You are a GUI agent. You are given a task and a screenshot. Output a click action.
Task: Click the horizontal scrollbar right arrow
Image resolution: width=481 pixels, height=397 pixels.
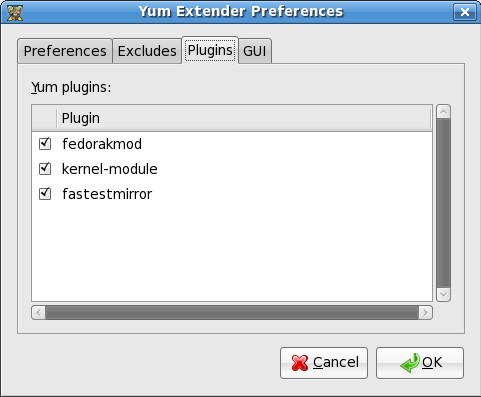425,313
